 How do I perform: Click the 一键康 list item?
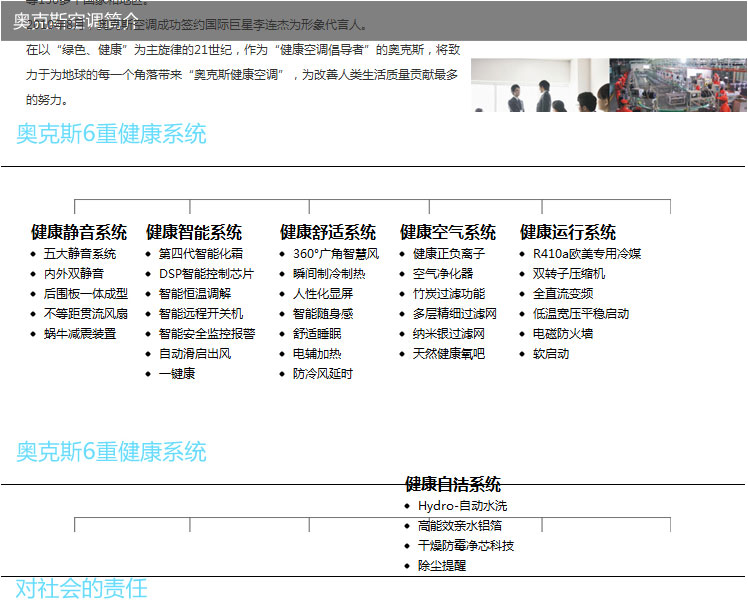(177, 374)
